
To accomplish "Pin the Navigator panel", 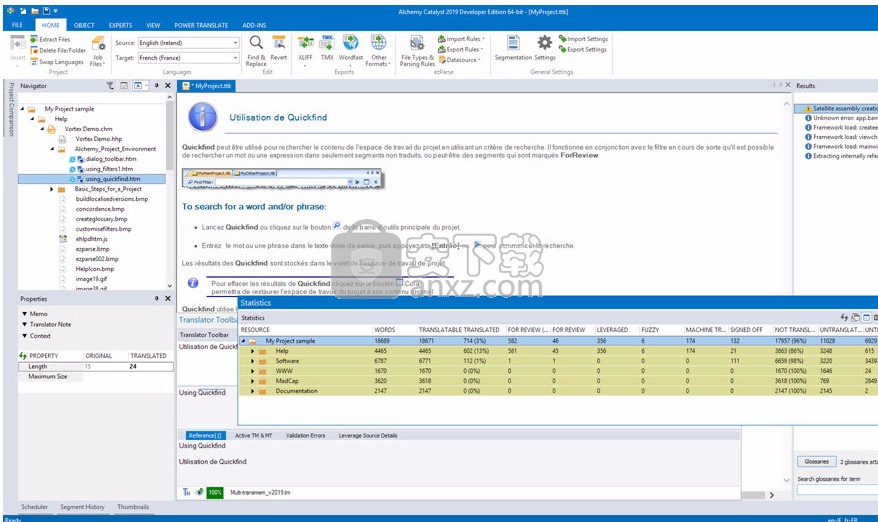I will [157, 86].
